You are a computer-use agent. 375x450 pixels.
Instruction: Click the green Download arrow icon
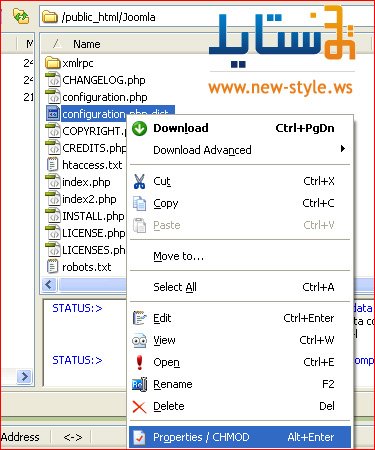pyautogui.click(x=139, y=128)
